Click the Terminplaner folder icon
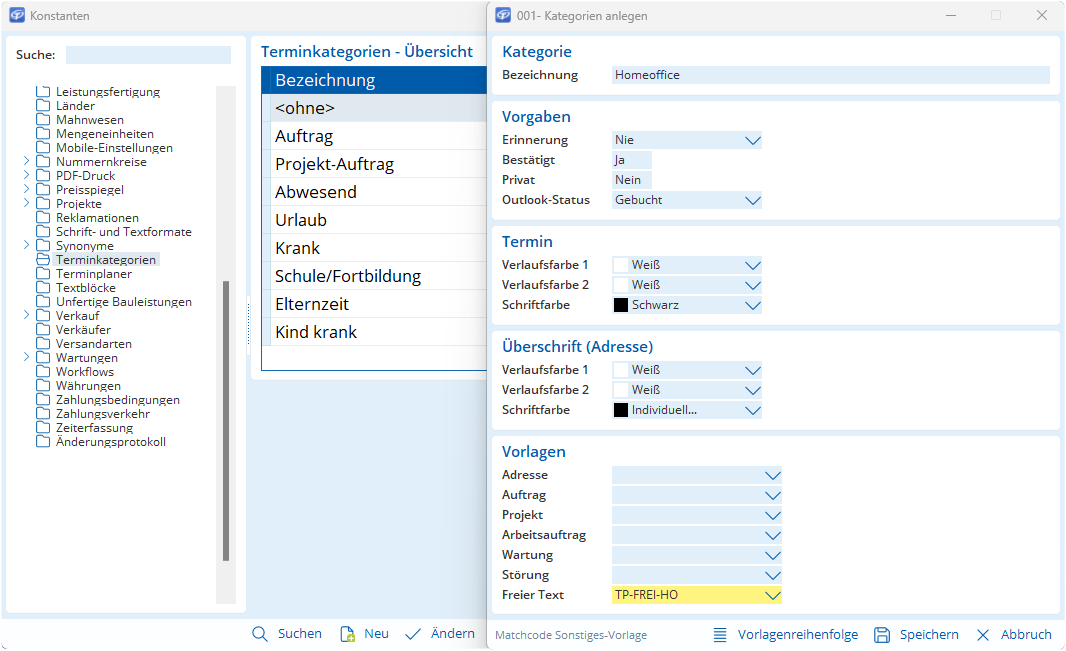Viewport: 1066px width, 651px height. pos(43,274)
